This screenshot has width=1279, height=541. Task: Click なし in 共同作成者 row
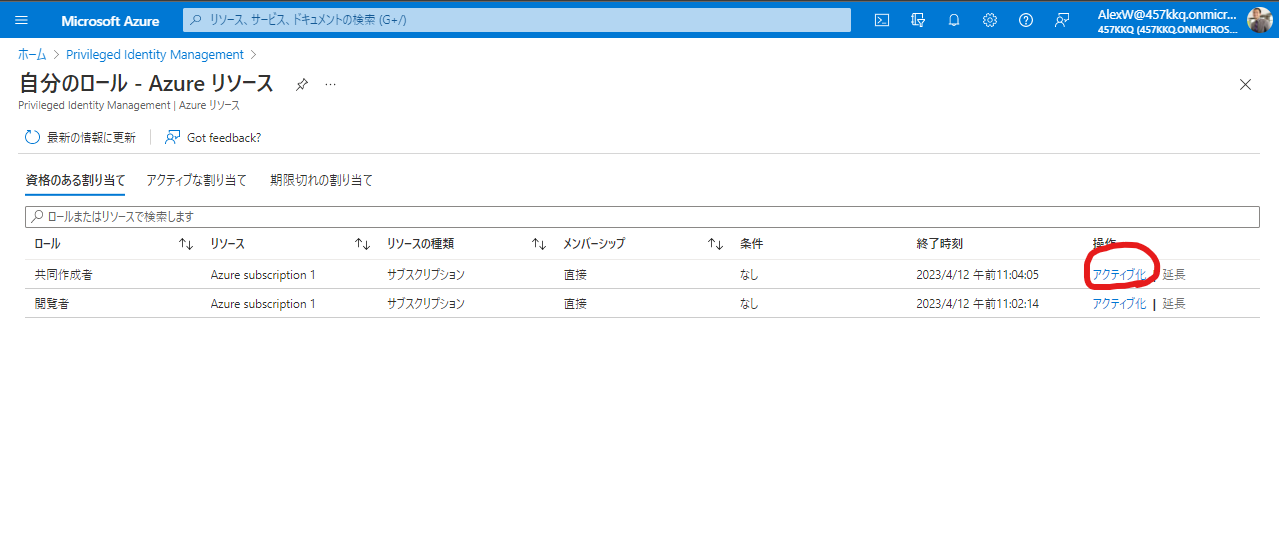[x=749, y=274]
